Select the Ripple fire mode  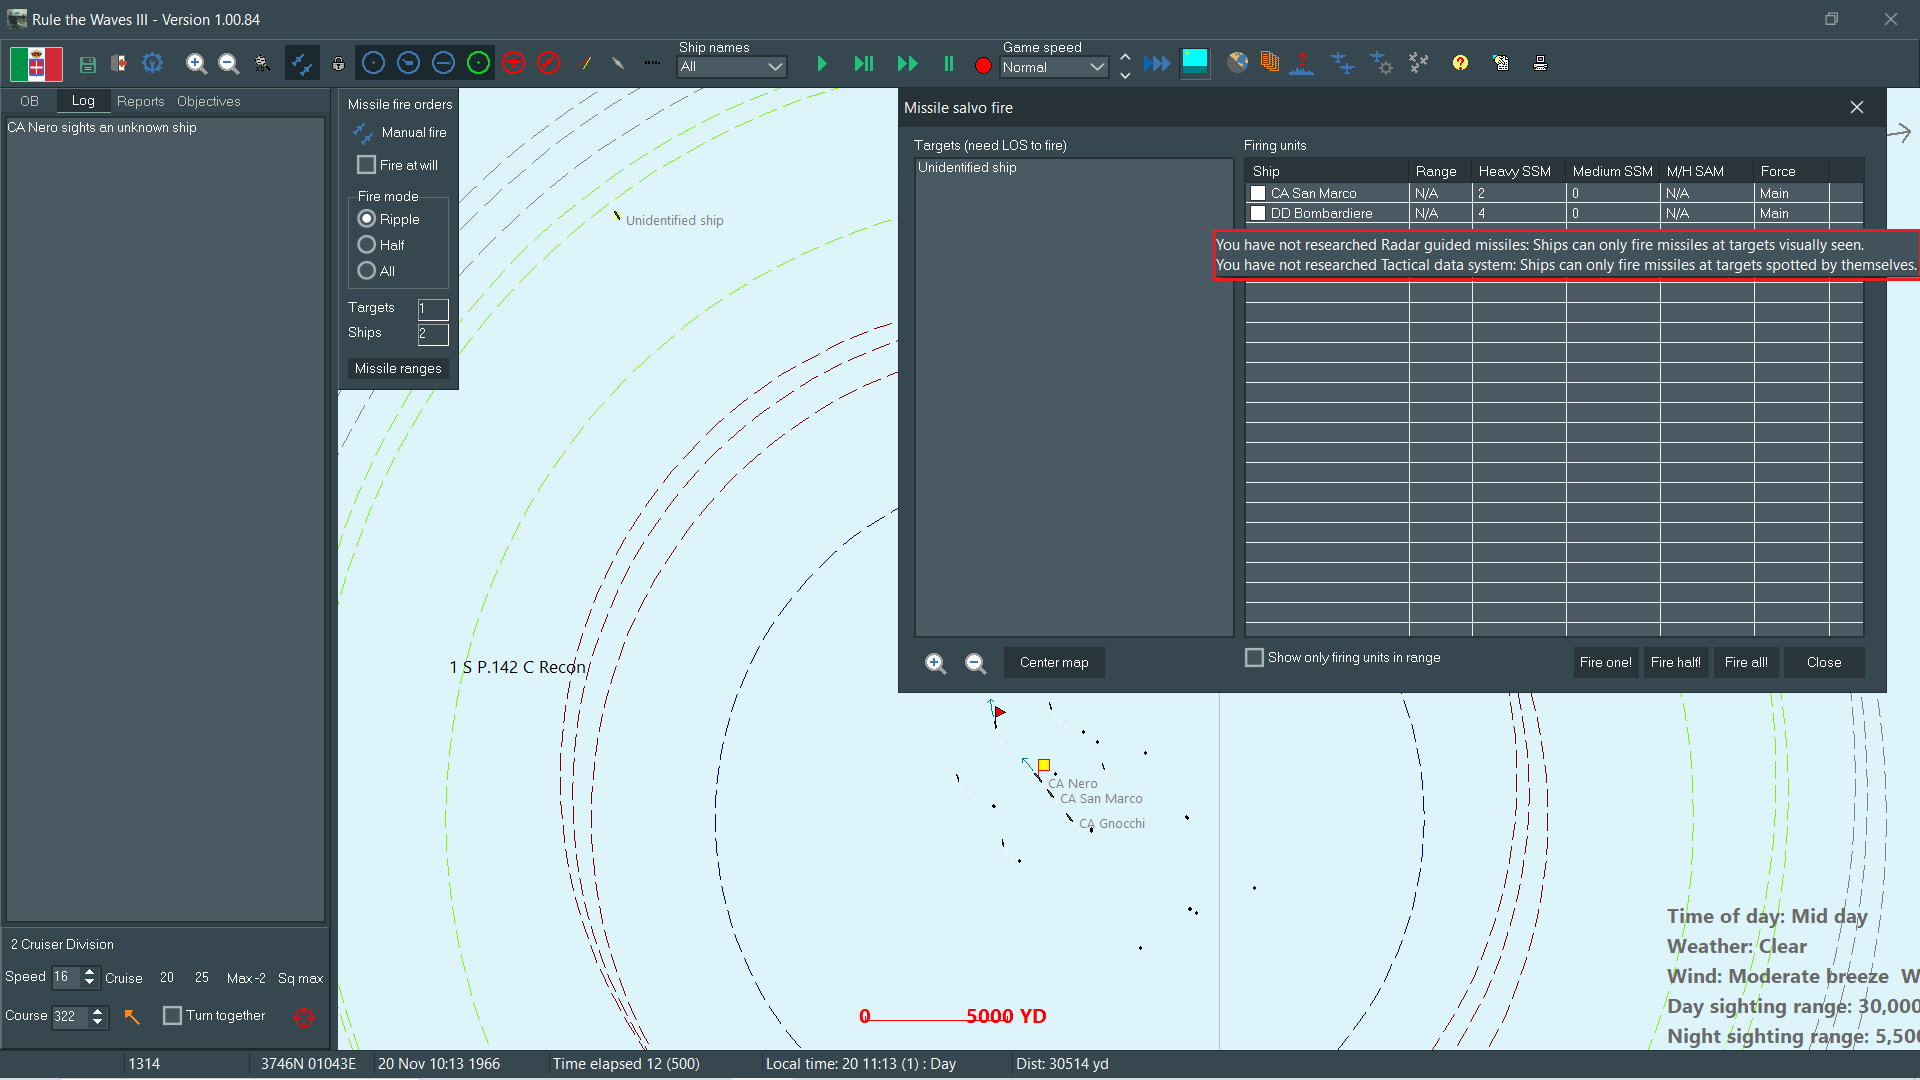367,219
